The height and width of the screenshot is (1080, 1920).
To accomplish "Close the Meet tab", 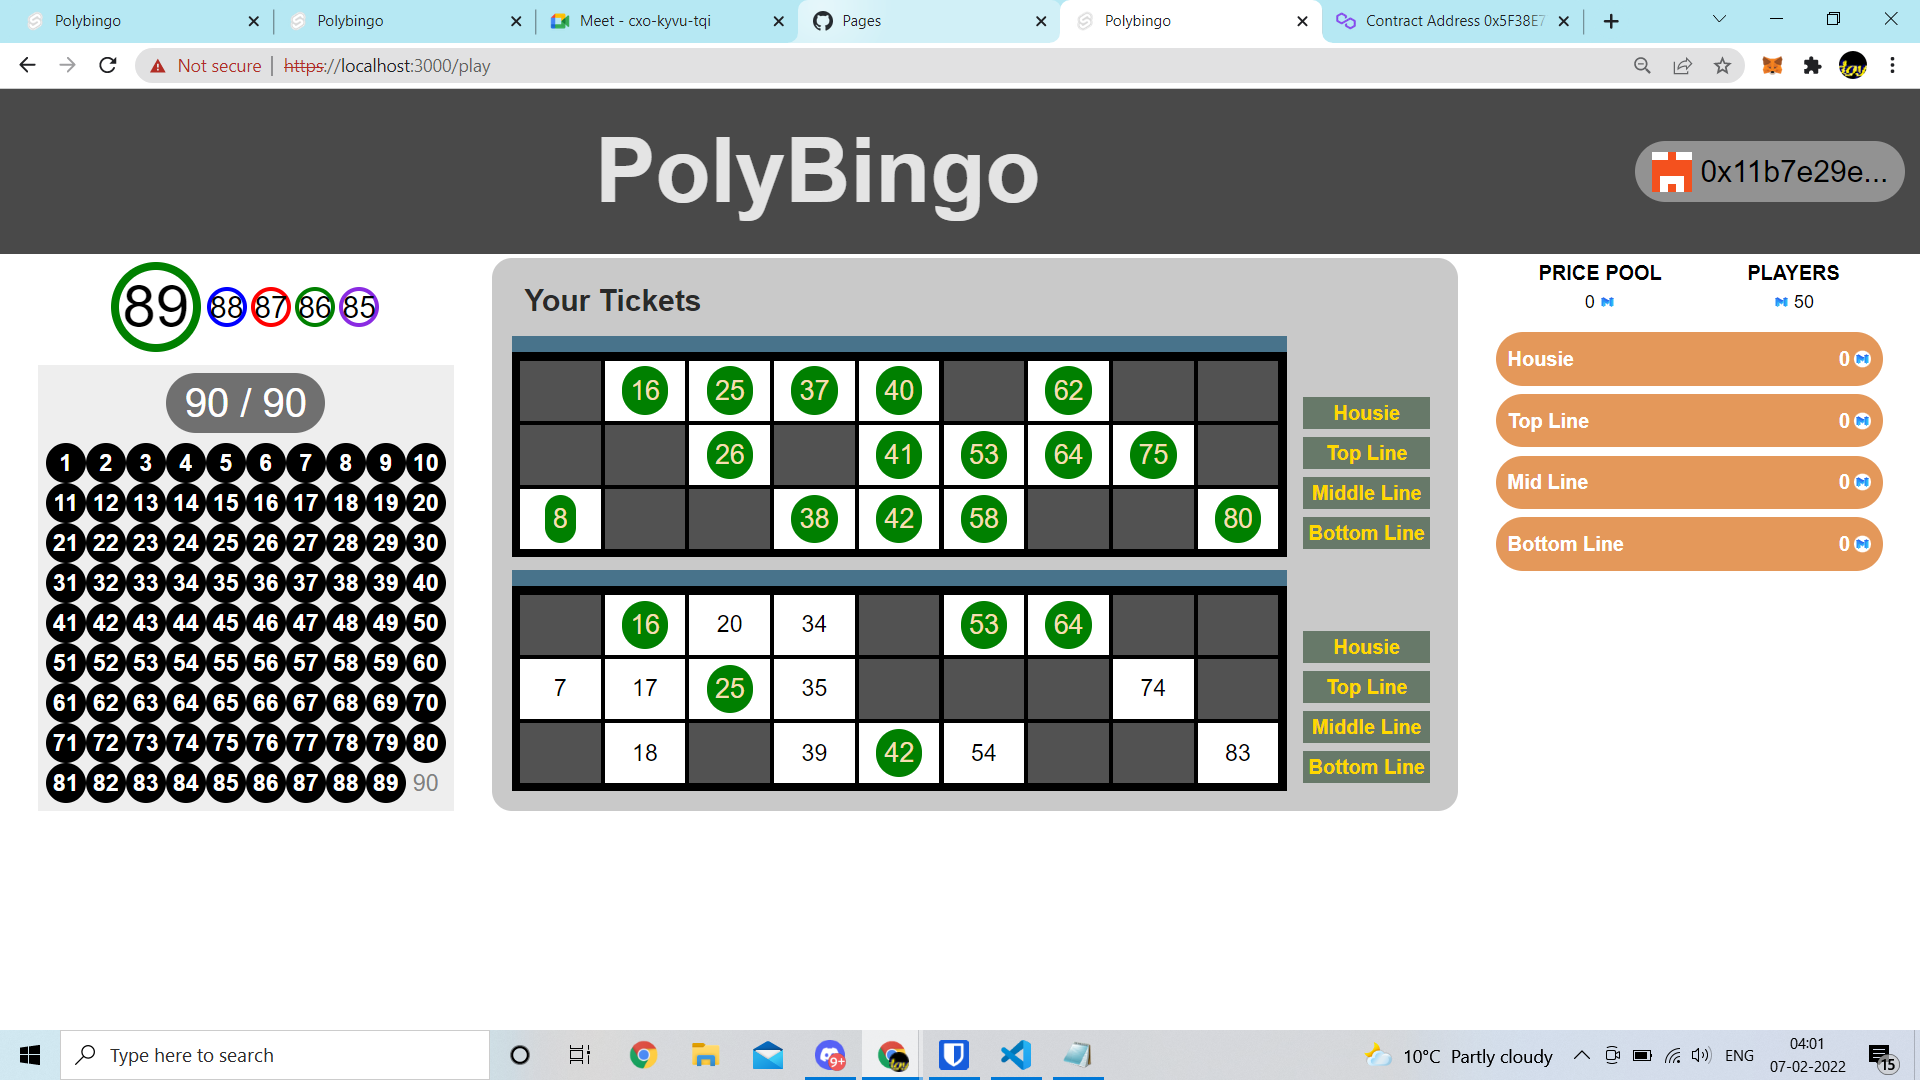I will [x=778, y=21].
